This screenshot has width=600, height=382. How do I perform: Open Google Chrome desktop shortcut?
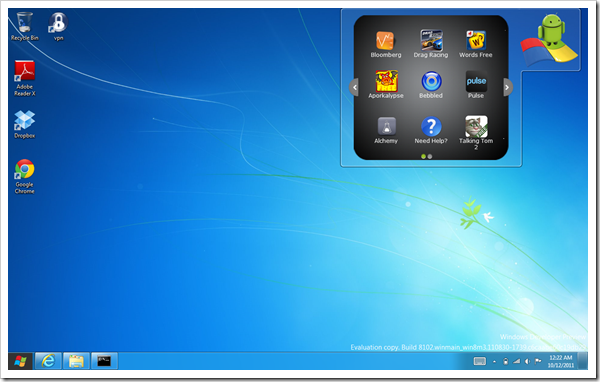(x=24, y=176)
